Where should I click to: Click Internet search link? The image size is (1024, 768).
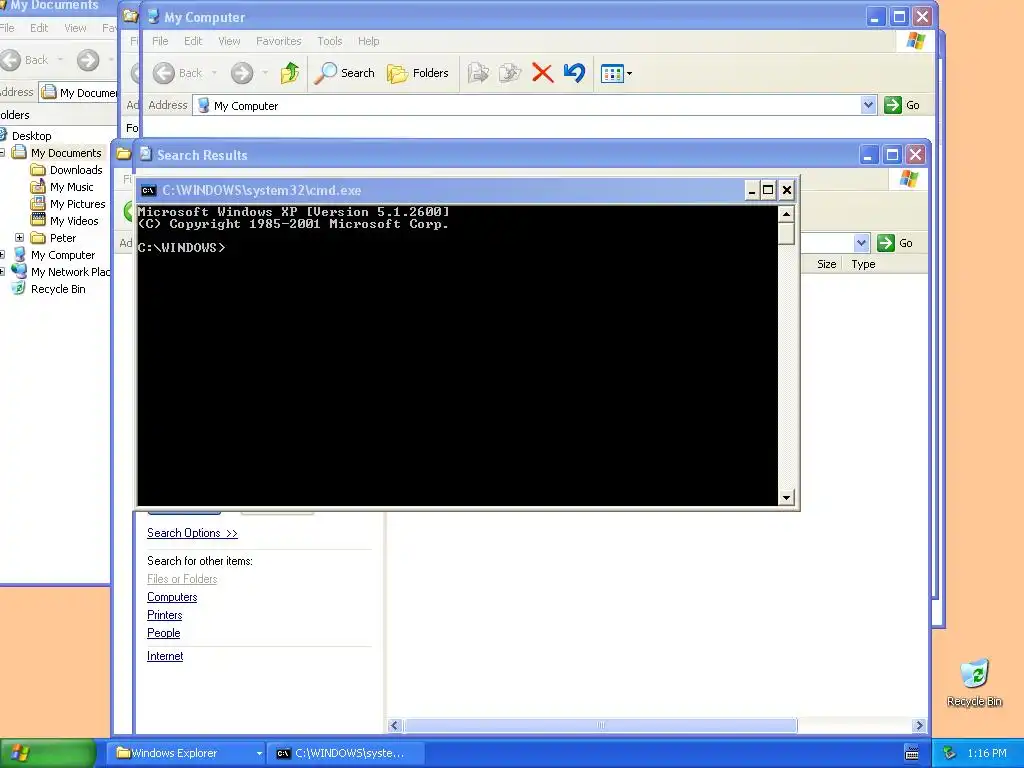tap(165, 656)
